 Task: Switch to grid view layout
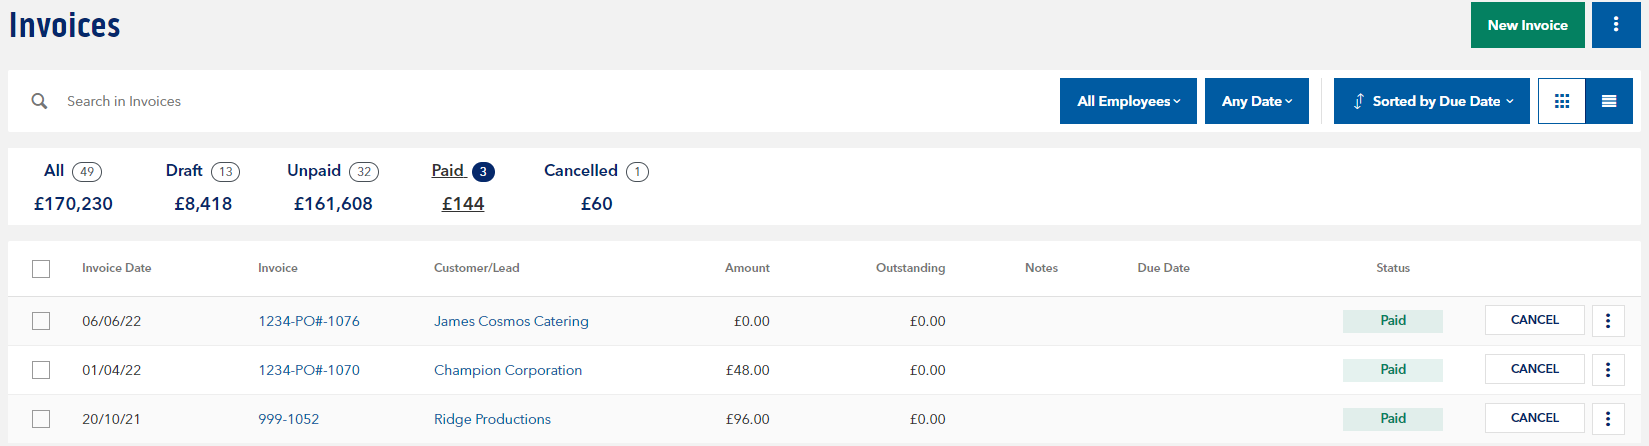pyautogui.click(x=1561, y=101)
